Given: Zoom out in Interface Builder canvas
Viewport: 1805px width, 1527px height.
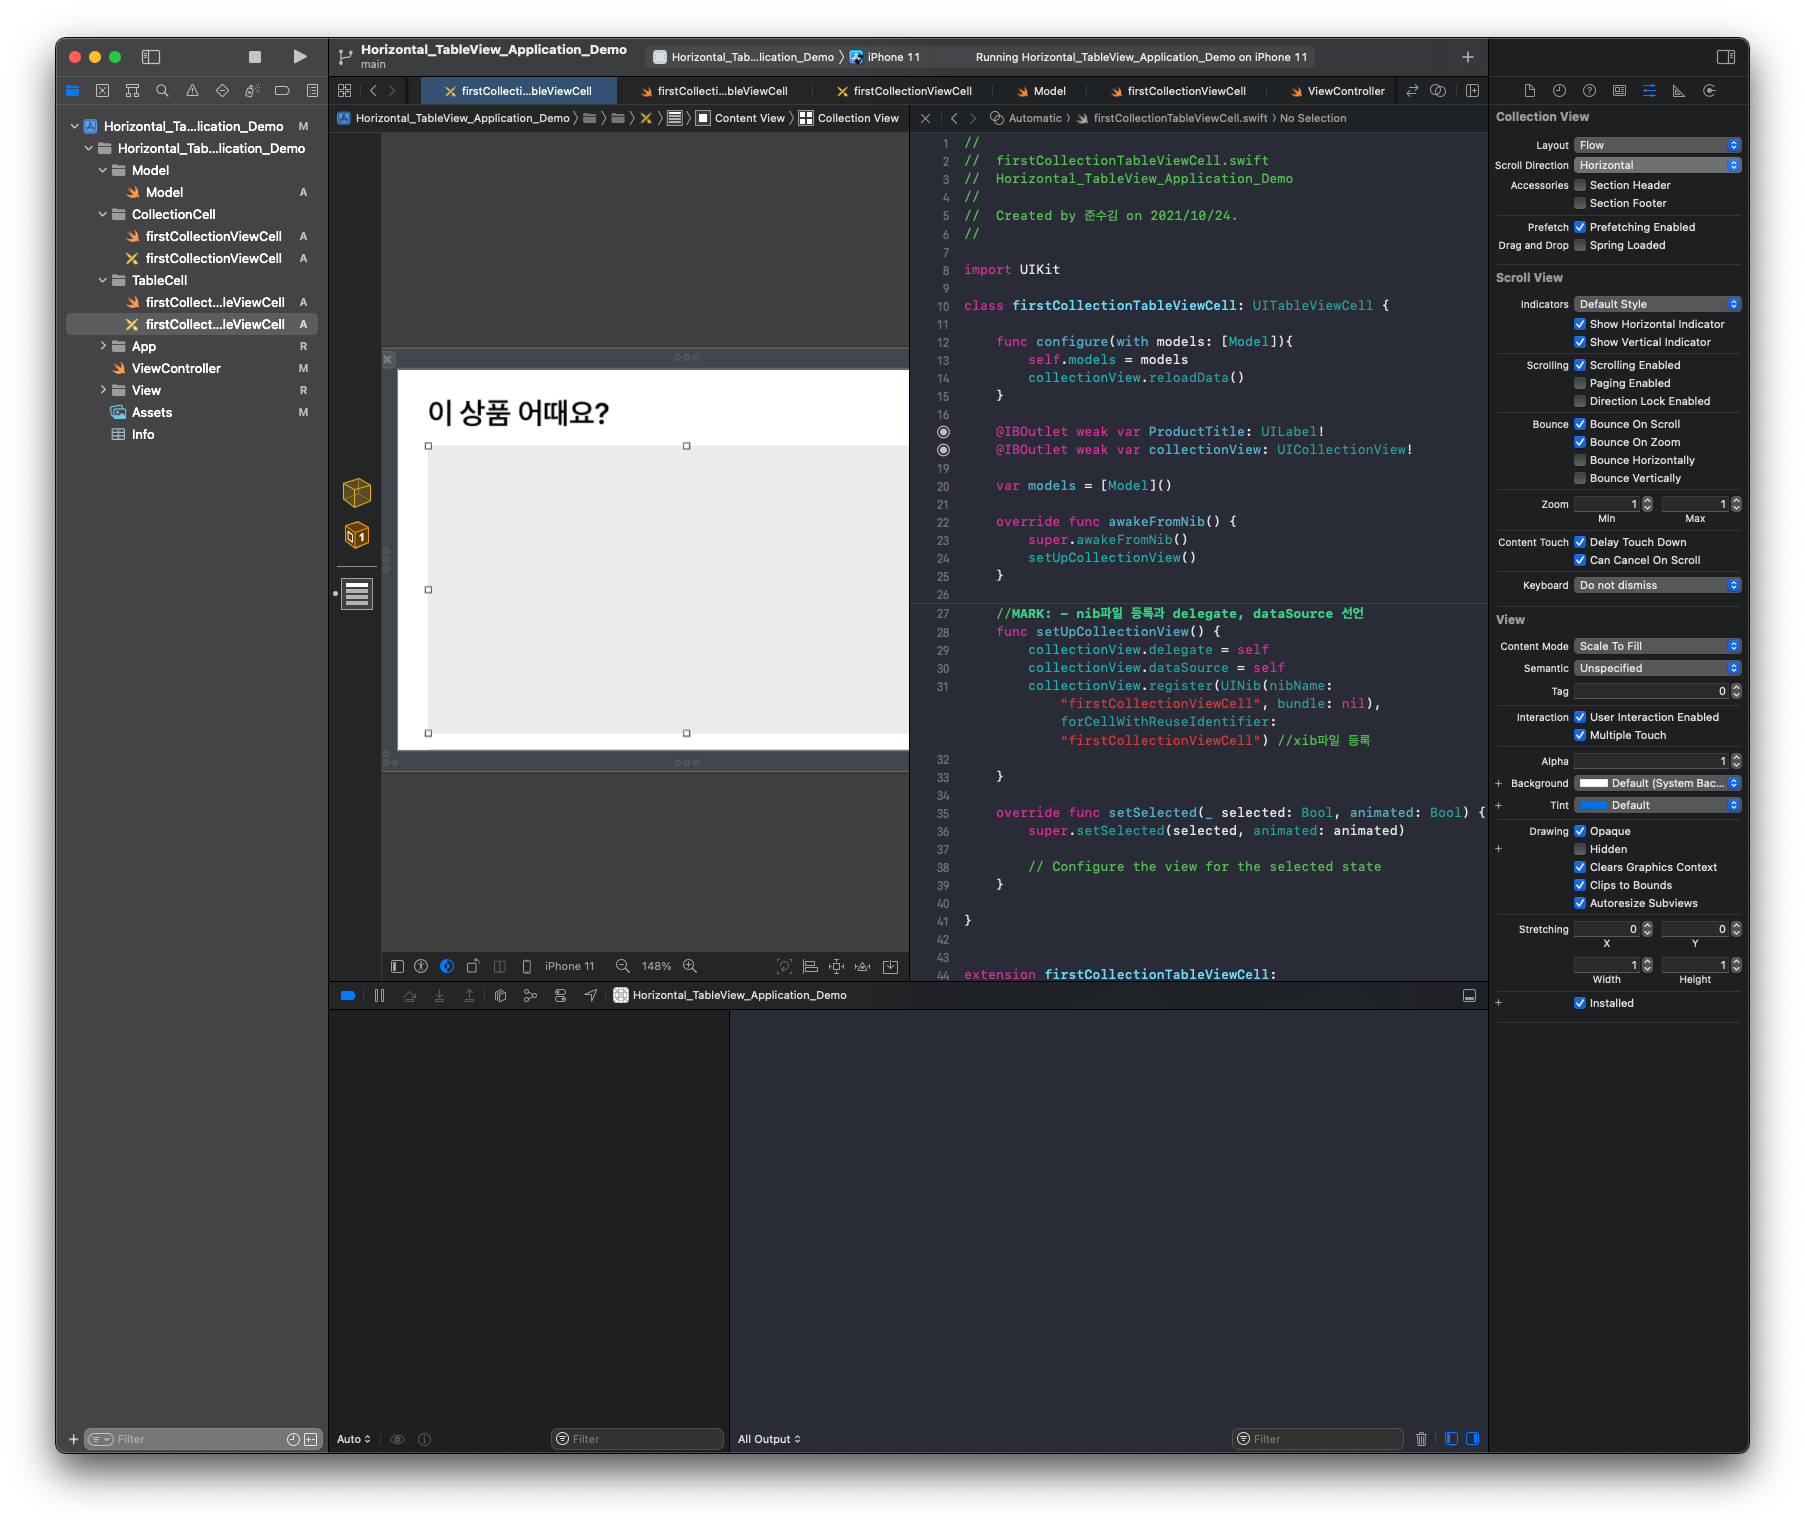Looking at the screenshot, I should [x=622, y=966].
